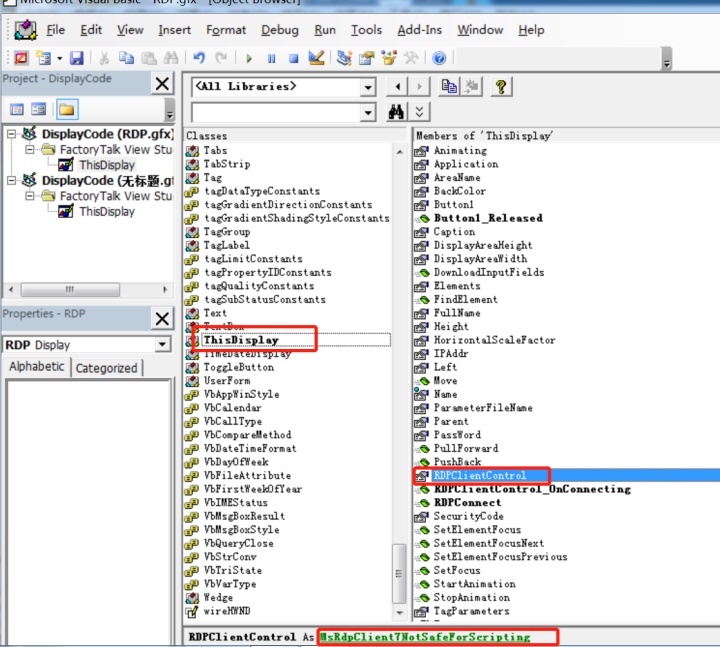Click the Insert UserForm toolbar icon
Screen dimensions: 720x647
tap(44, 58)
